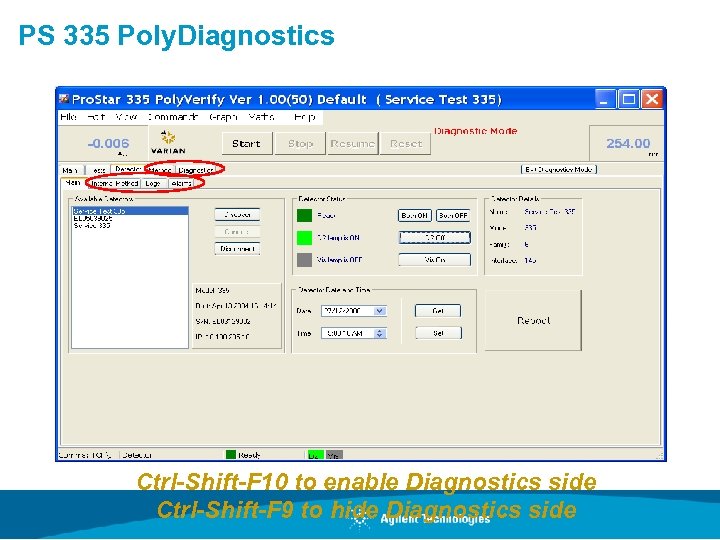Turn both lamps off with Both OFF
This screenshot has width=720, height=540.
(x=453, y=215)
